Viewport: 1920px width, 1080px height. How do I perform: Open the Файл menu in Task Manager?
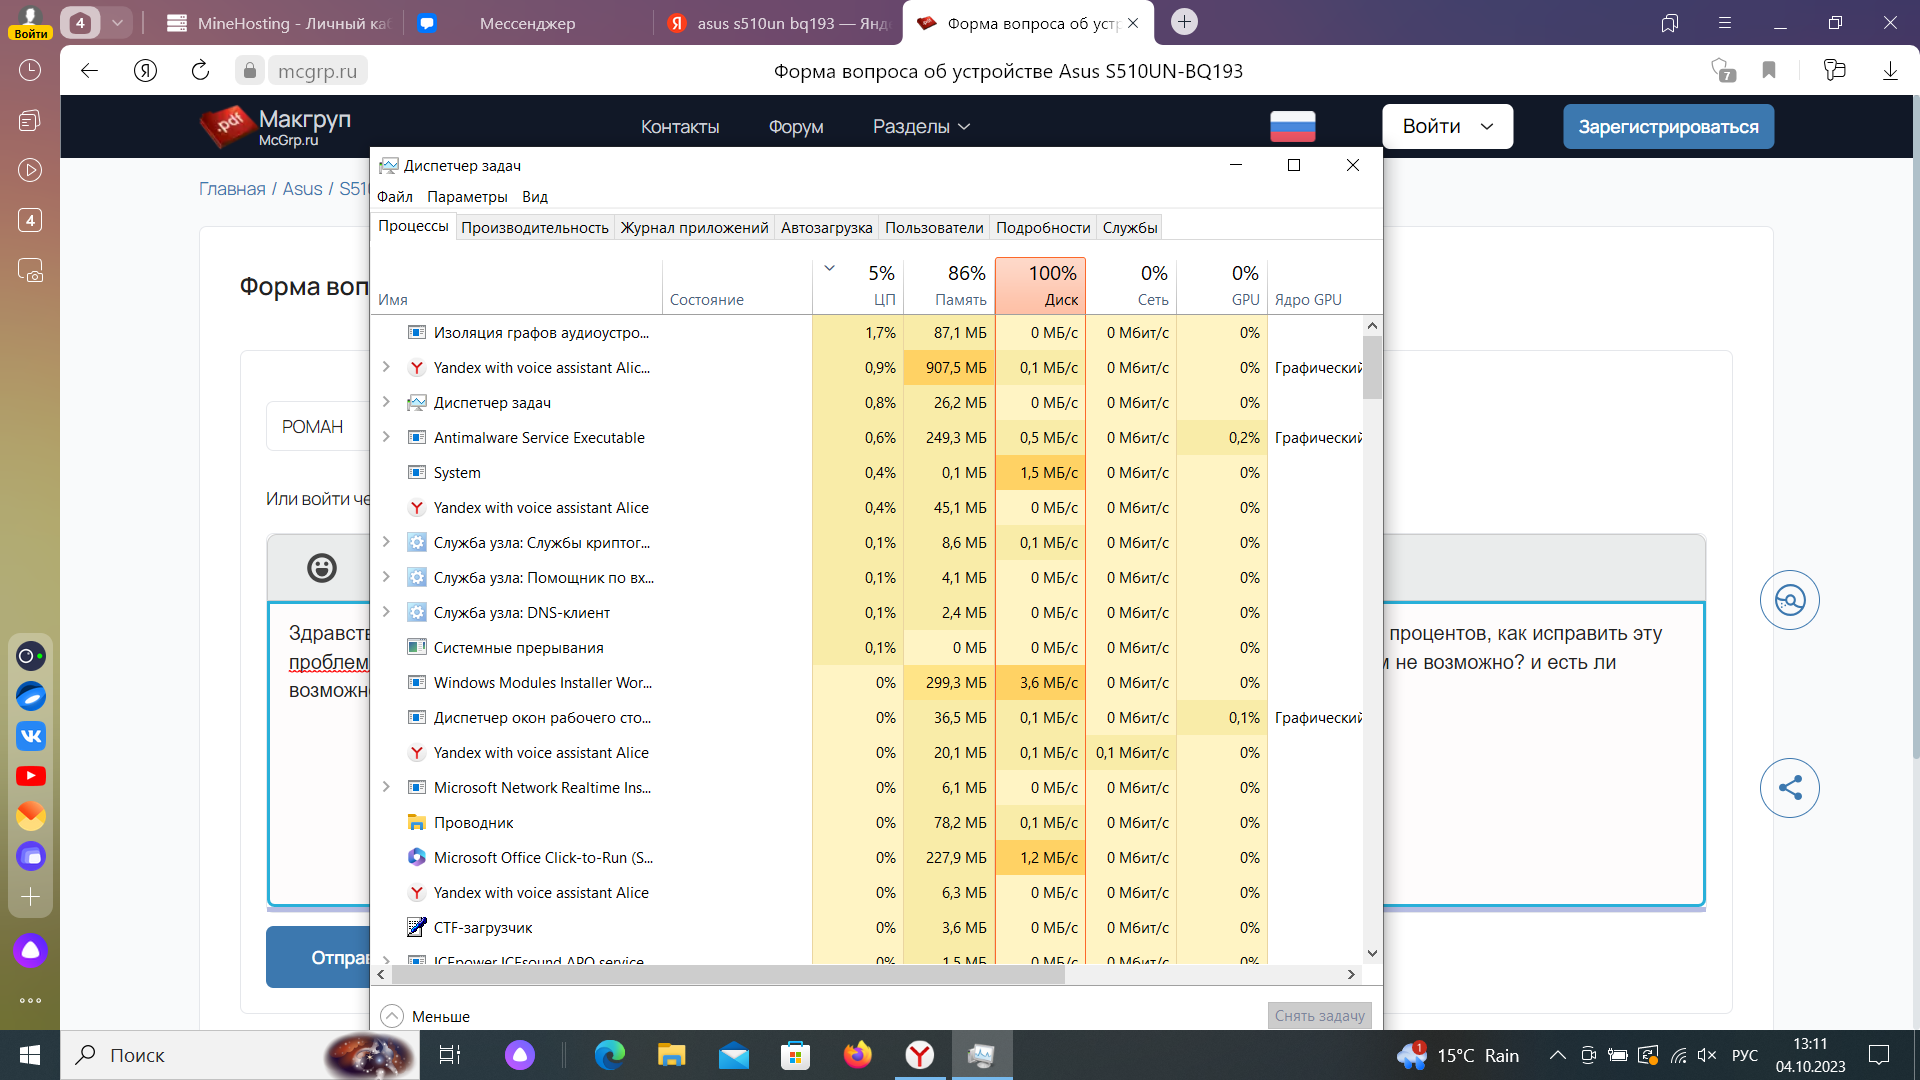click(395, 196)
